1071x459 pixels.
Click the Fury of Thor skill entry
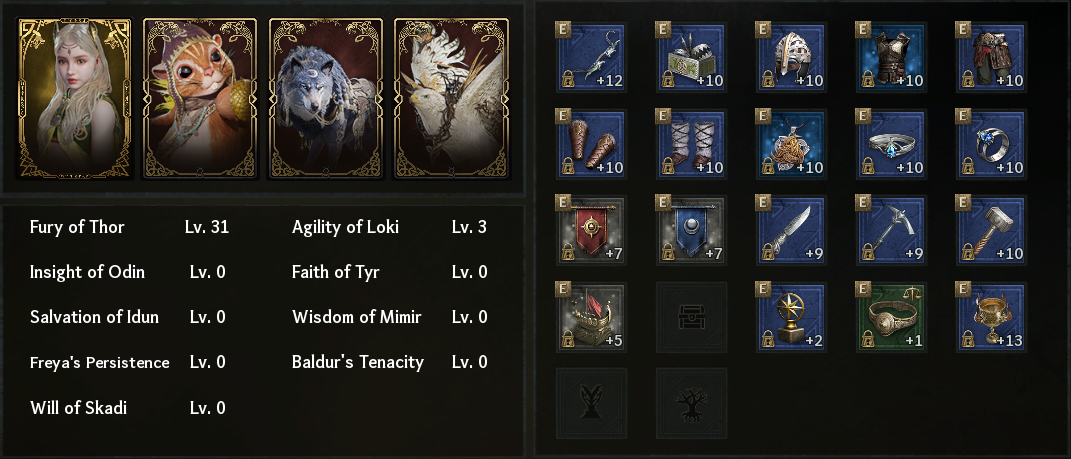tap(78, 227)
